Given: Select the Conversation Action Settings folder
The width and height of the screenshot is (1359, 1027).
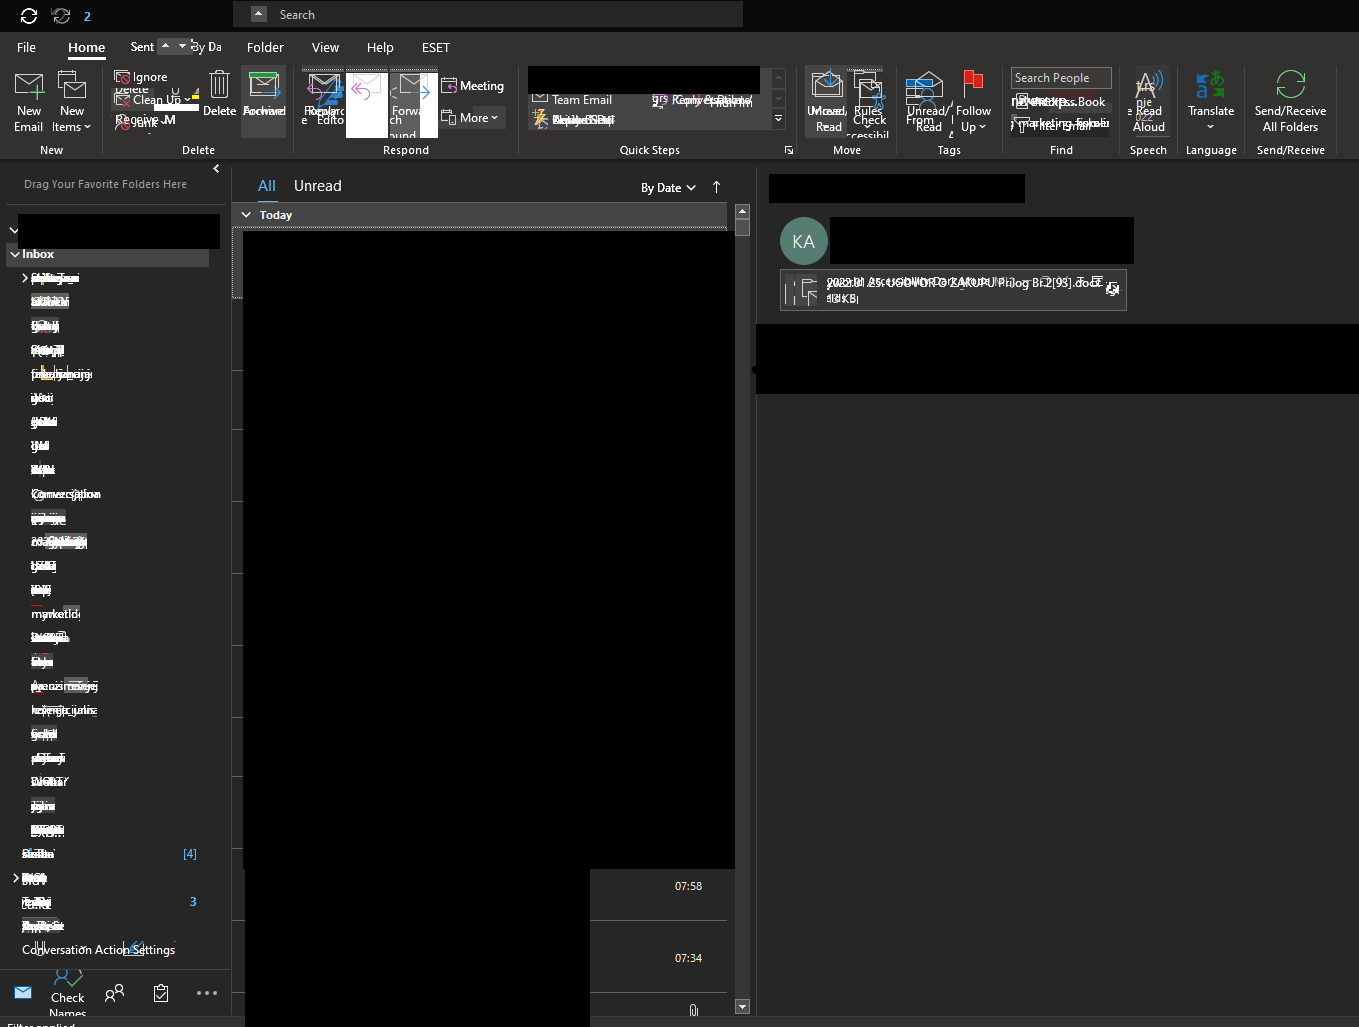Looking at the screenshot, I should coord(98,950).
